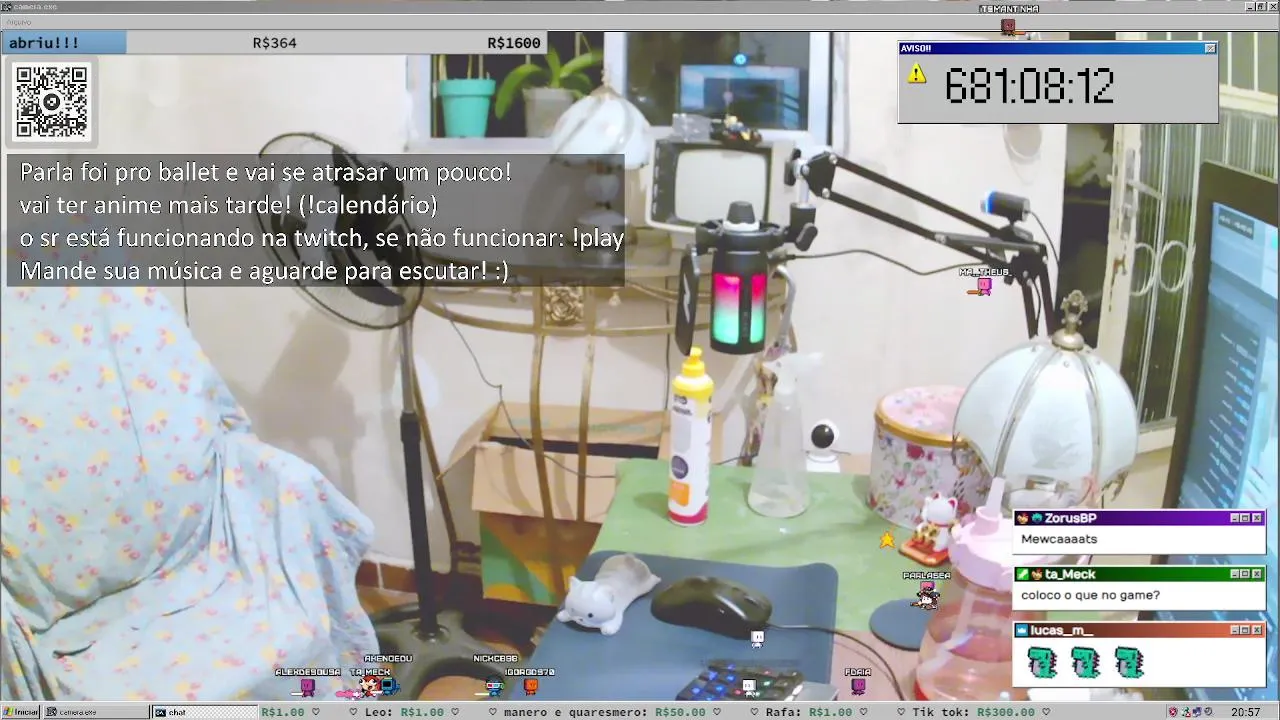Image resolution: width=1280 pixels, height=720 pixels.
Task: Click the PARLASEA pixel avatar
Action: [927, 595]
